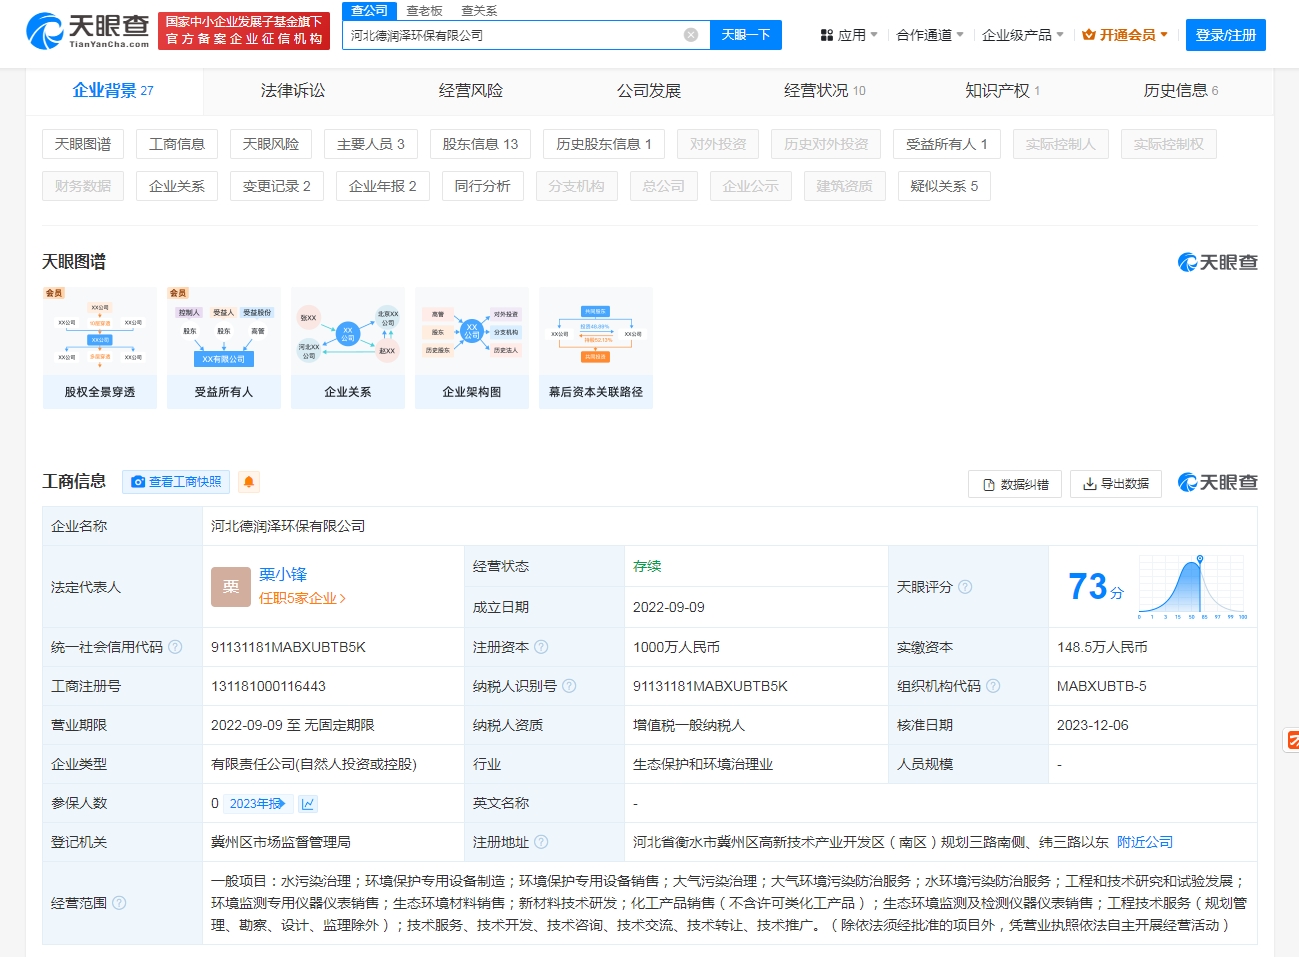
Task: Click help icon next to 天眼评分
Action: (965, 587)
